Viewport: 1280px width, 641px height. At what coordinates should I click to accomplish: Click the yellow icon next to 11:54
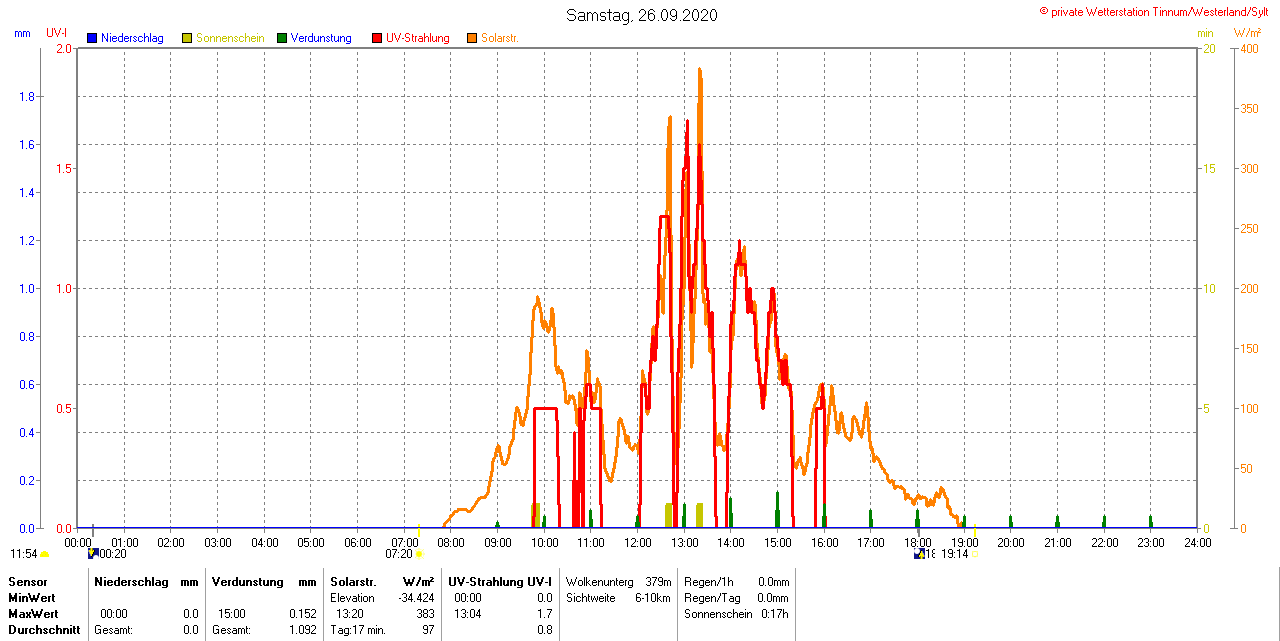[x=45, y=553]
